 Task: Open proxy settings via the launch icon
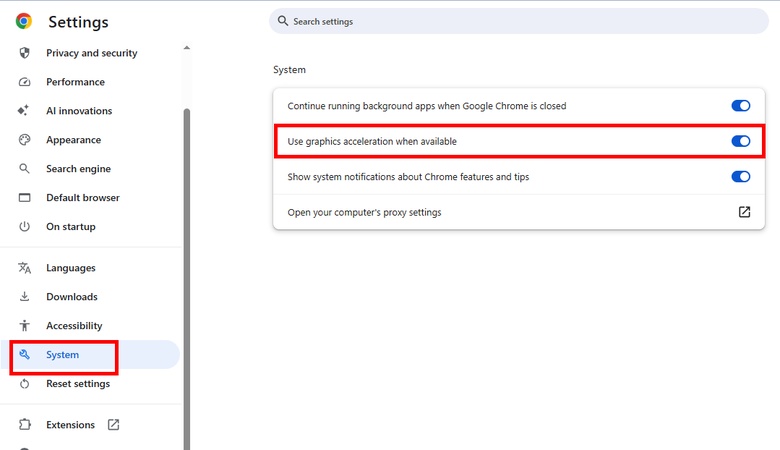(744, 212)
